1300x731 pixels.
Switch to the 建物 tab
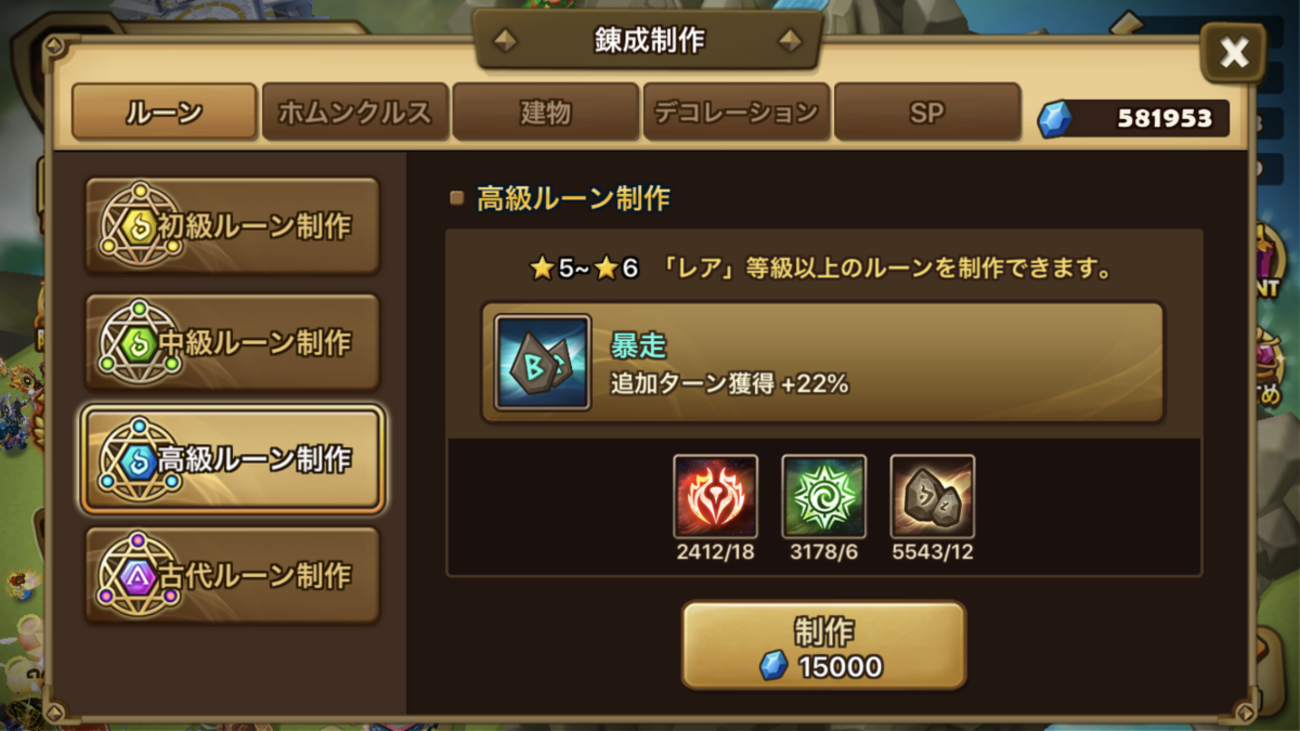[x=545, y=112]
